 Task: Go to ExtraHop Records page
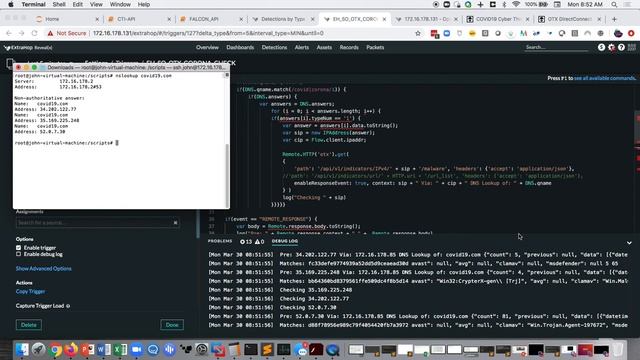click(x=349, y=47)
